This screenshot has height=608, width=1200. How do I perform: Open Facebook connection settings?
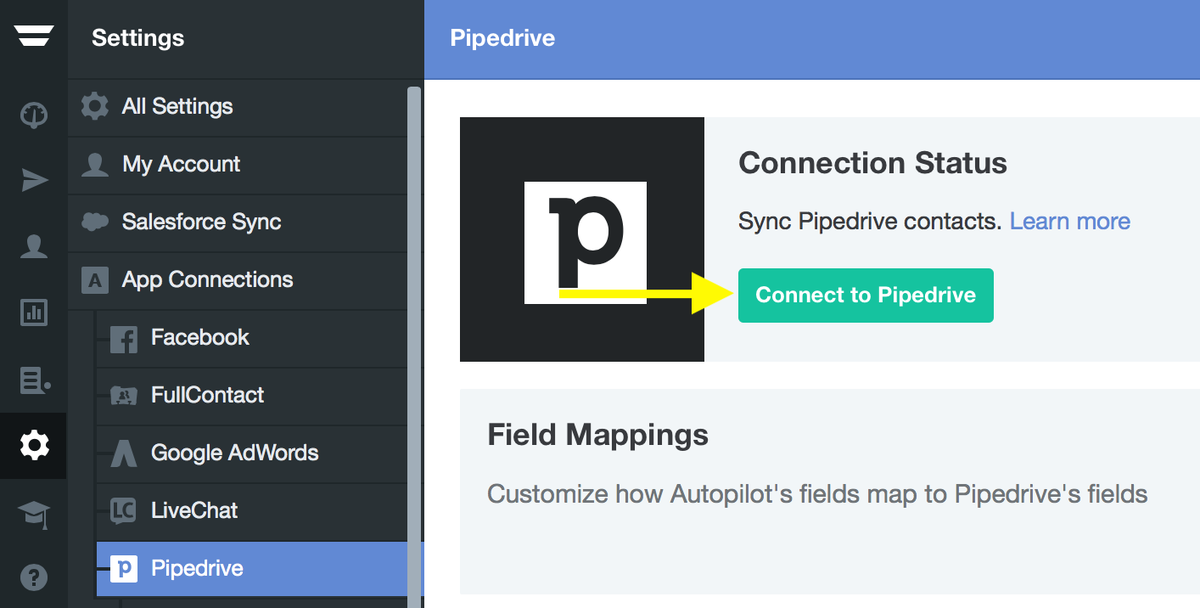252,338
